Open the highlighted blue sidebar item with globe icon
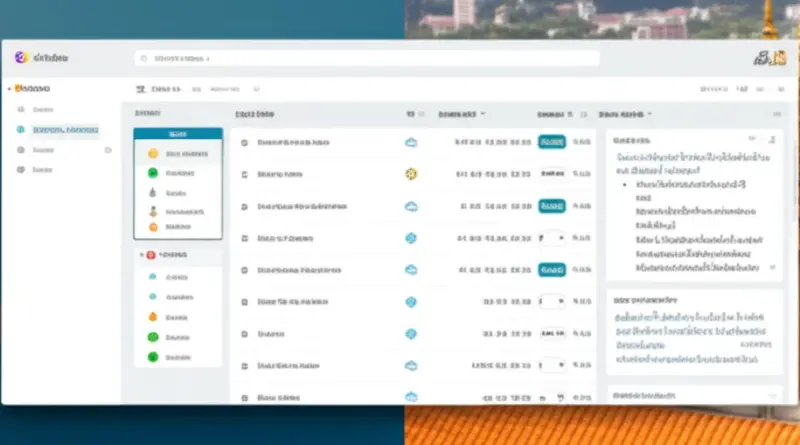 [x=59, y=130]
